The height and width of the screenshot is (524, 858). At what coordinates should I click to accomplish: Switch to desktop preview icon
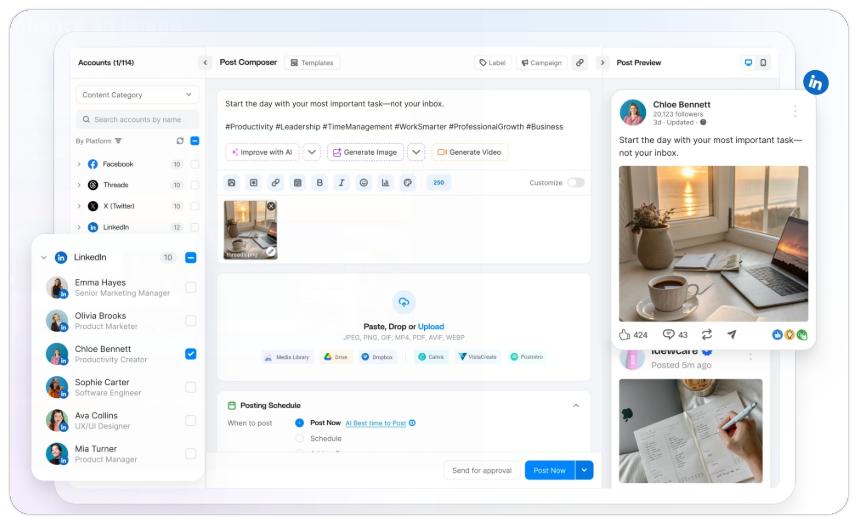(x=748, y=62)
